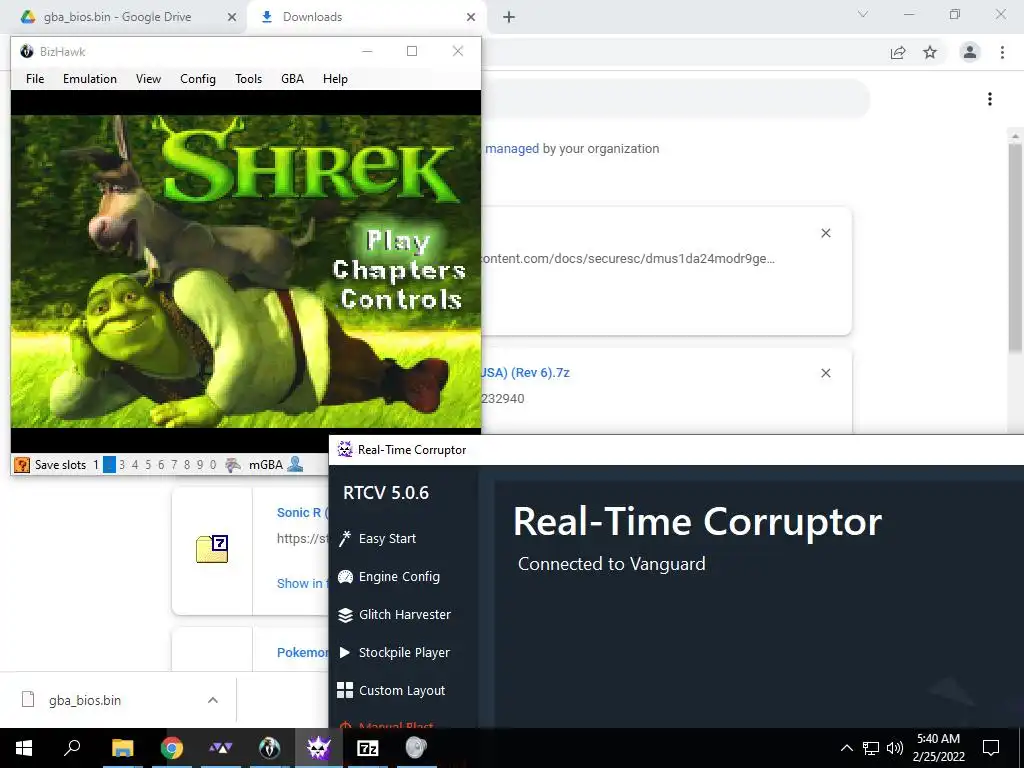Select save slot 8 in BizHawk
This screenshot has width=1024, height=768.
pos(187,465)
